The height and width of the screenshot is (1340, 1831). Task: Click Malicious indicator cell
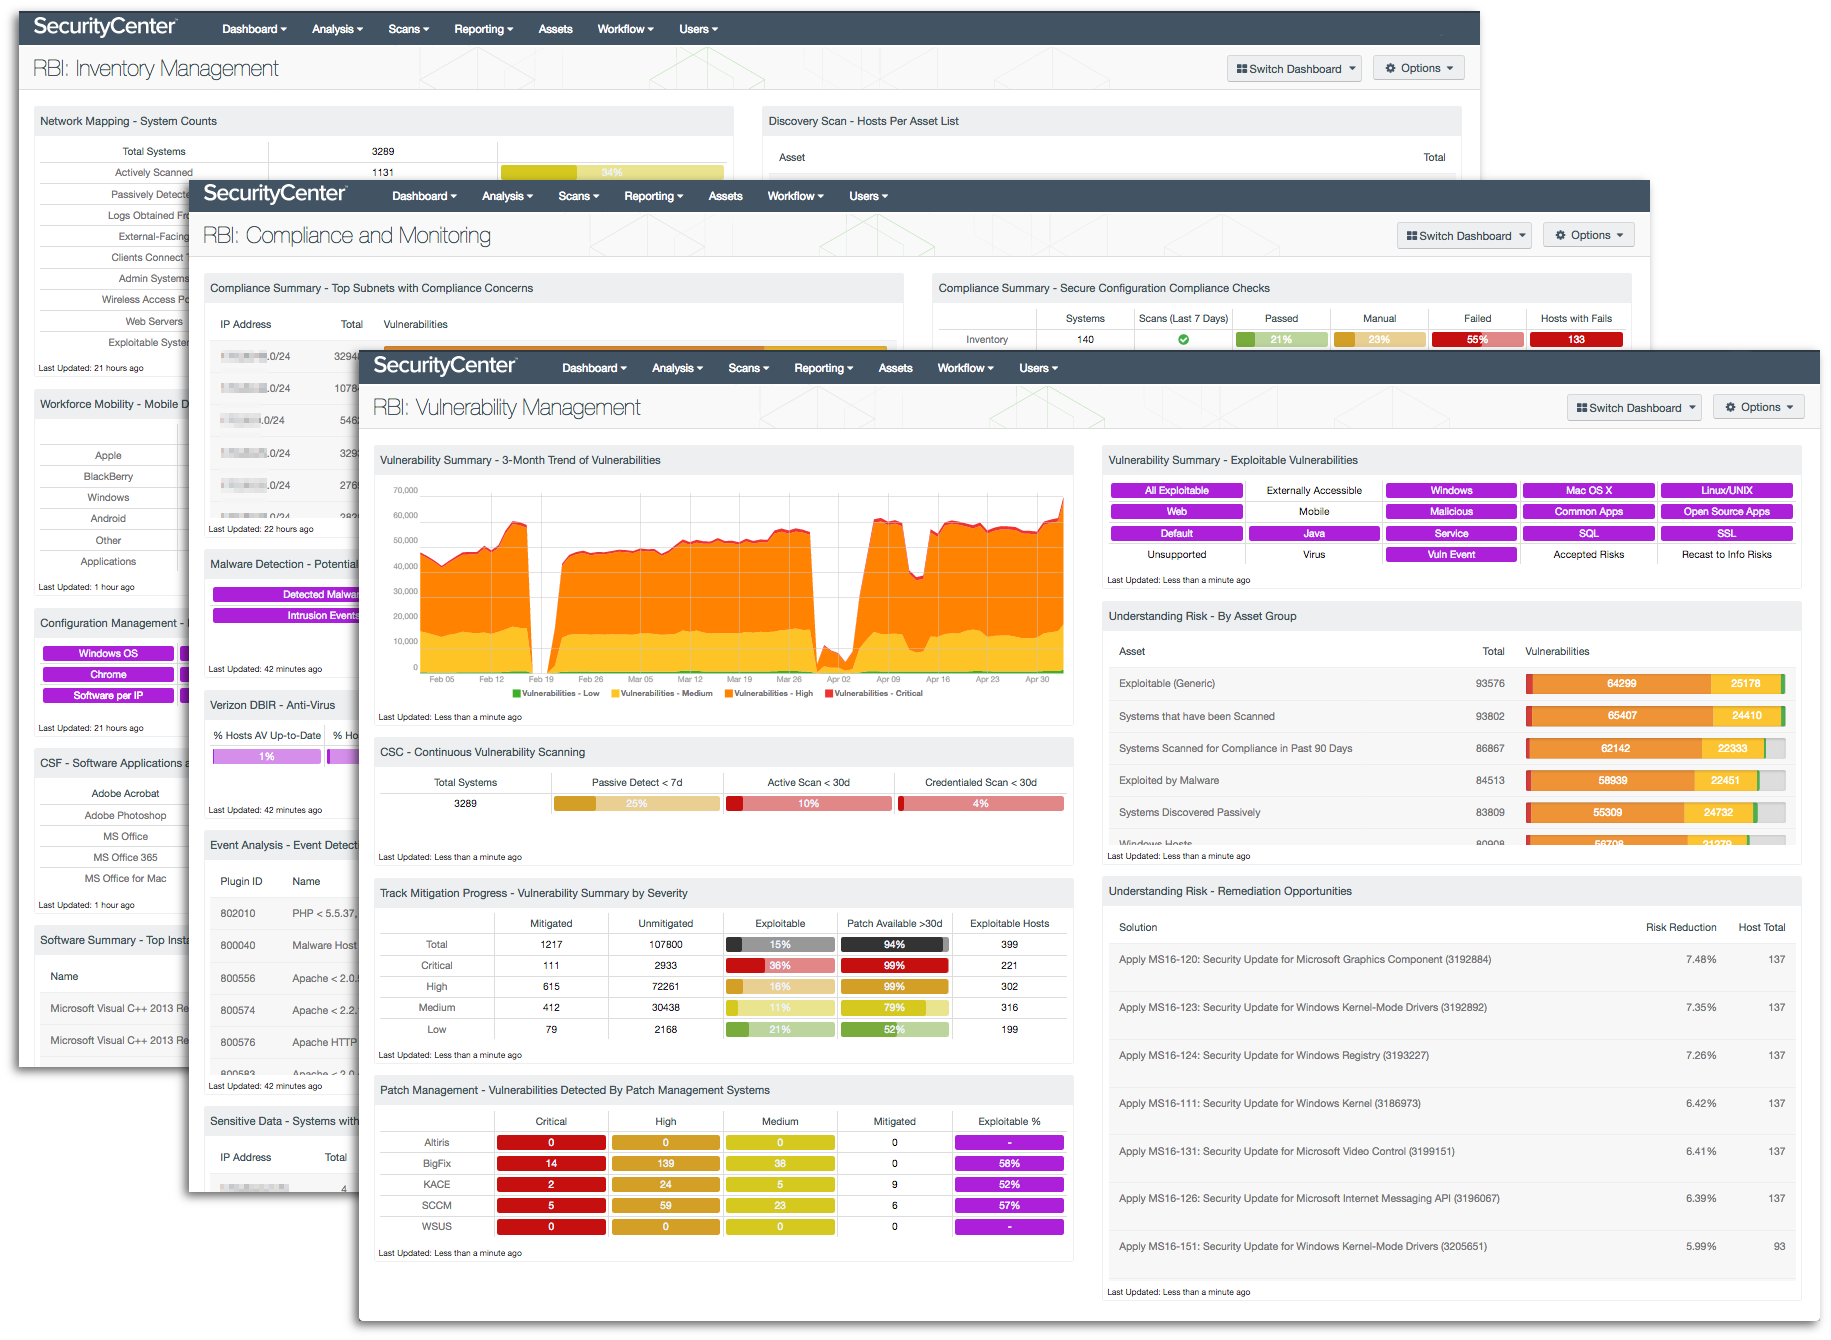pyautogui.click(x=1451, y=512)
